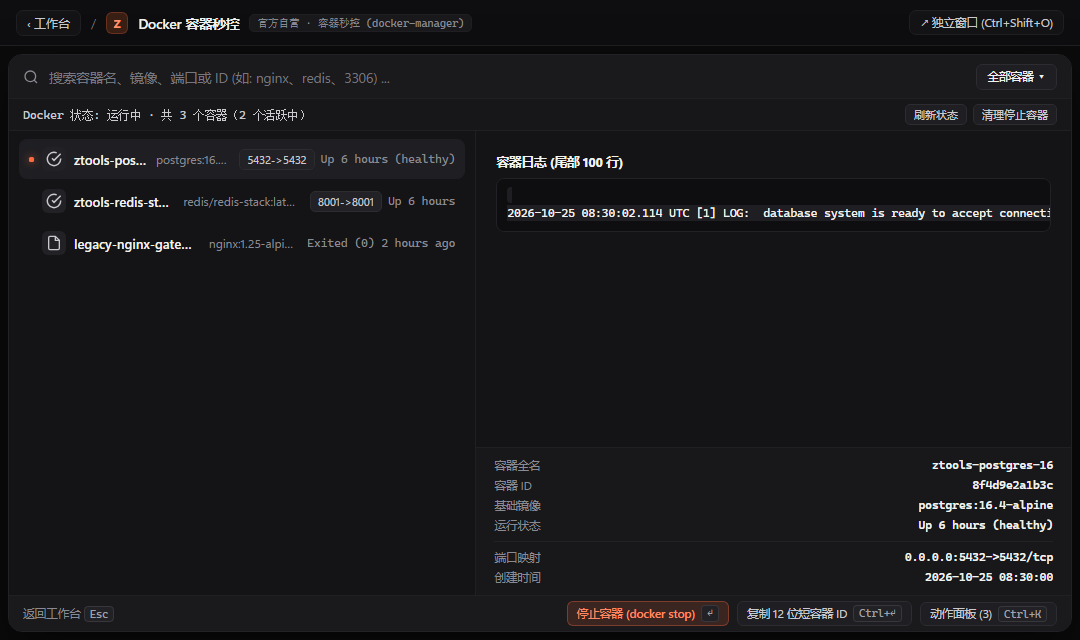Open the 全部容器 filter dropdown
1080x640 pixels.
coord(1016,77)
